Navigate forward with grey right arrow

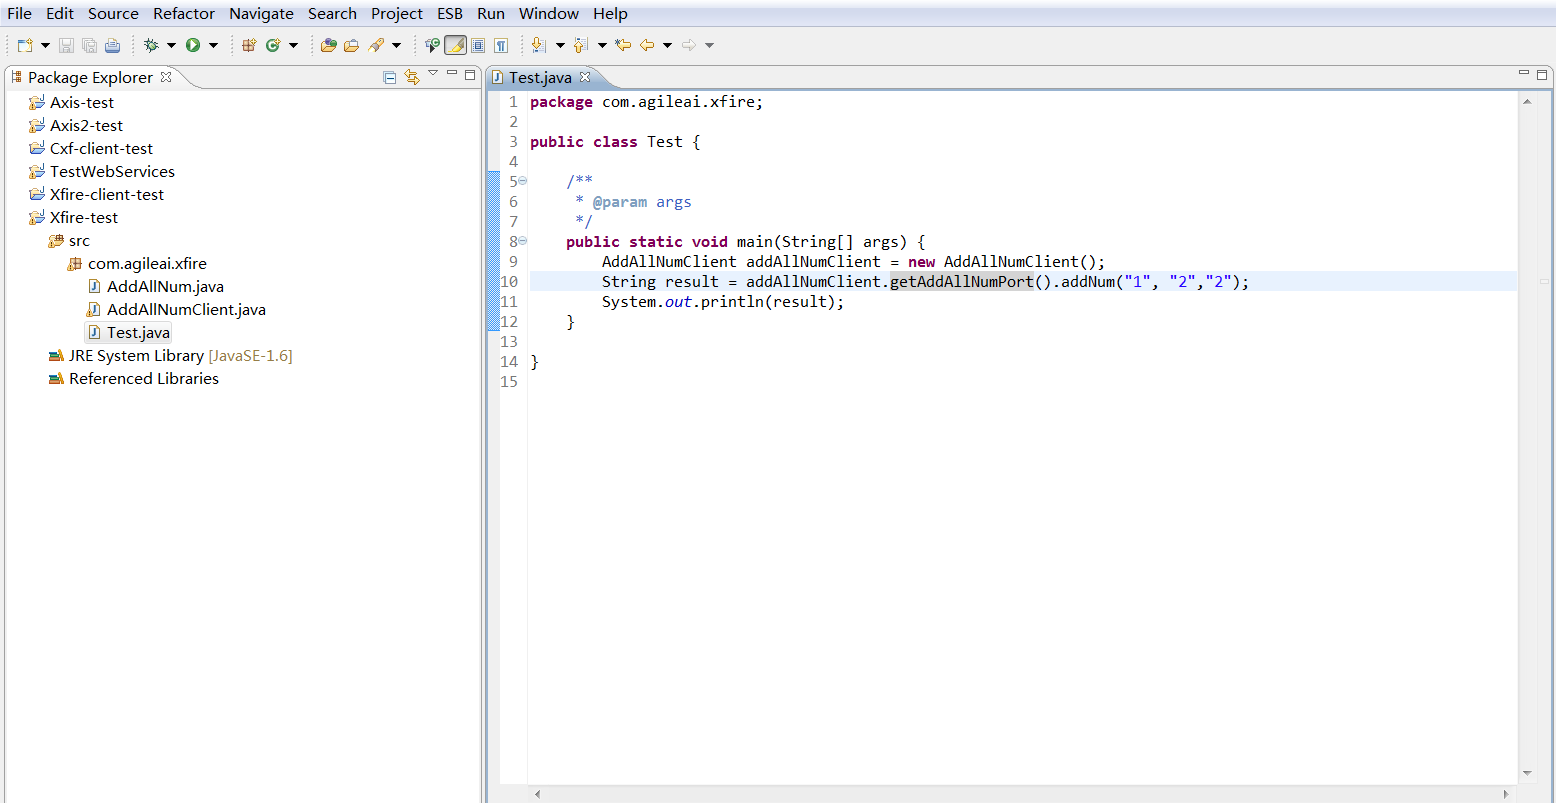[689, 45]
